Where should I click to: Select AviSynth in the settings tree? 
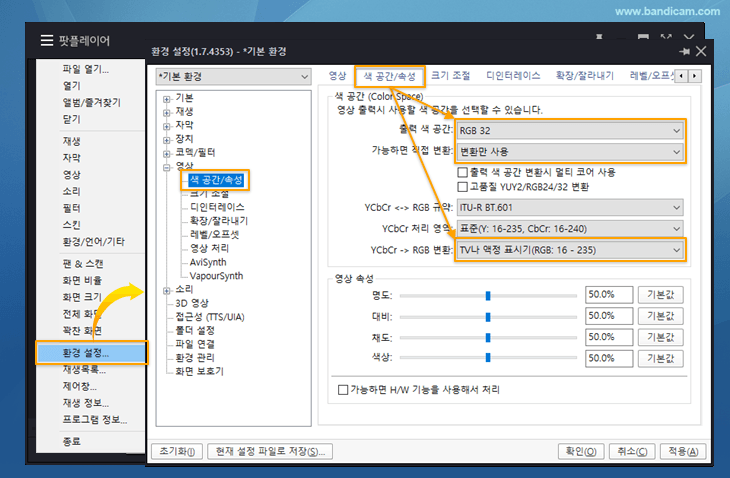pyautogui.click(x=208, y=262)
